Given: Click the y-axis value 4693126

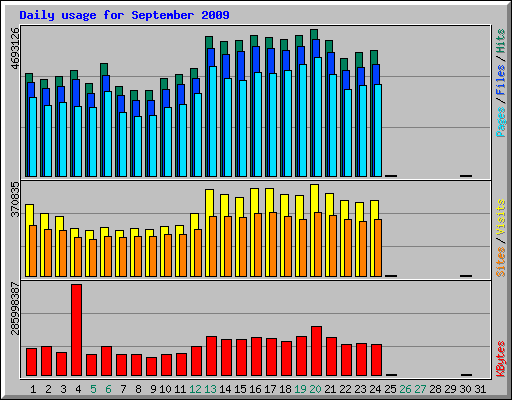Looking at the screenshot, I should (15, 49).
